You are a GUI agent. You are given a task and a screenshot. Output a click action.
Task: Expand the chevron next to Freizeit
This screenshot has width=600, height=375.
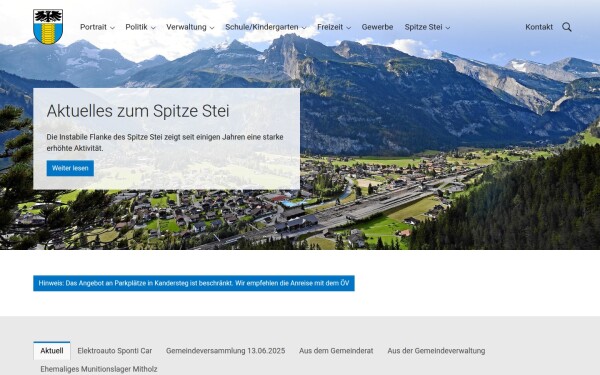click(x=349, y=28)
